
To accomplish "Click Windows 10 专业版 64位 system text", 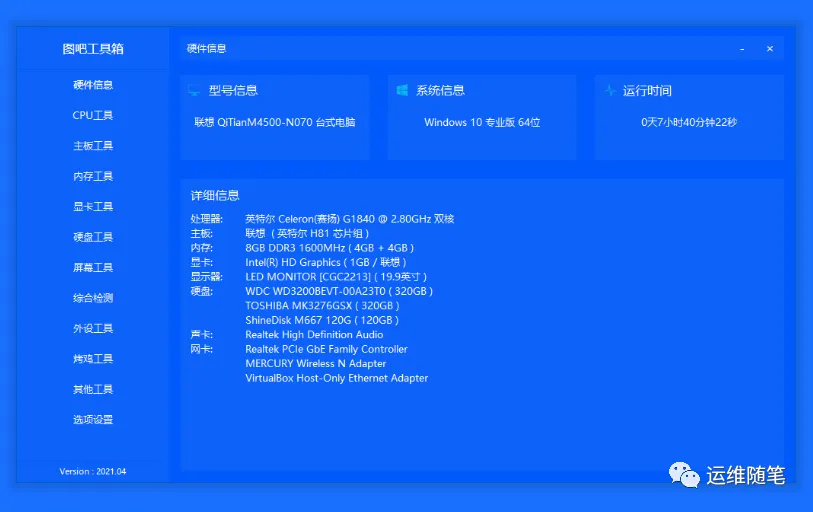I will click(x=482, y=122).
